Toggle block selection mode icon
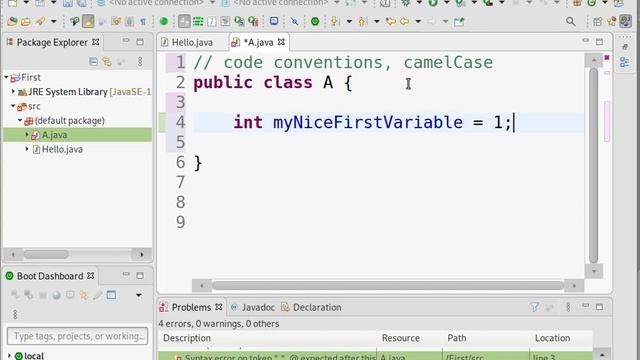Image resolution: width=640 pixels, height=360 pixels. 129,21
